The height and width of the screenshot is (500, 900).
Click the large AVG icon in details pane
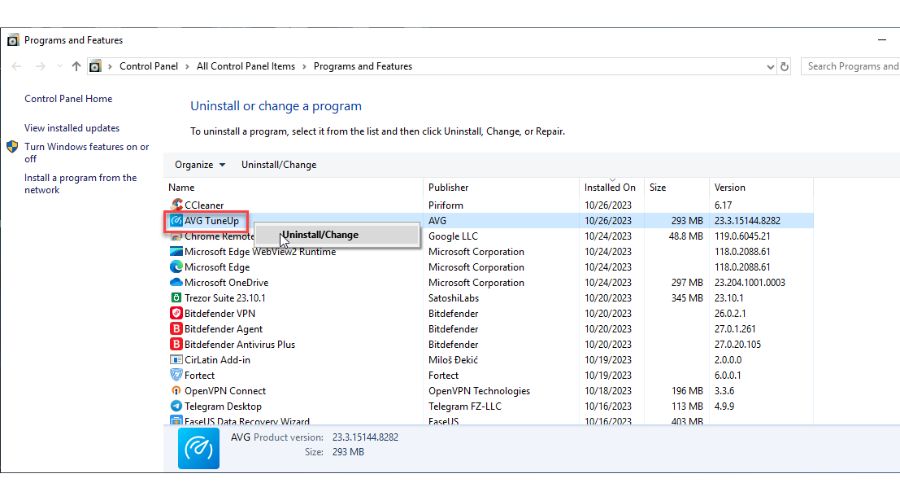click(x=199, y=448)
